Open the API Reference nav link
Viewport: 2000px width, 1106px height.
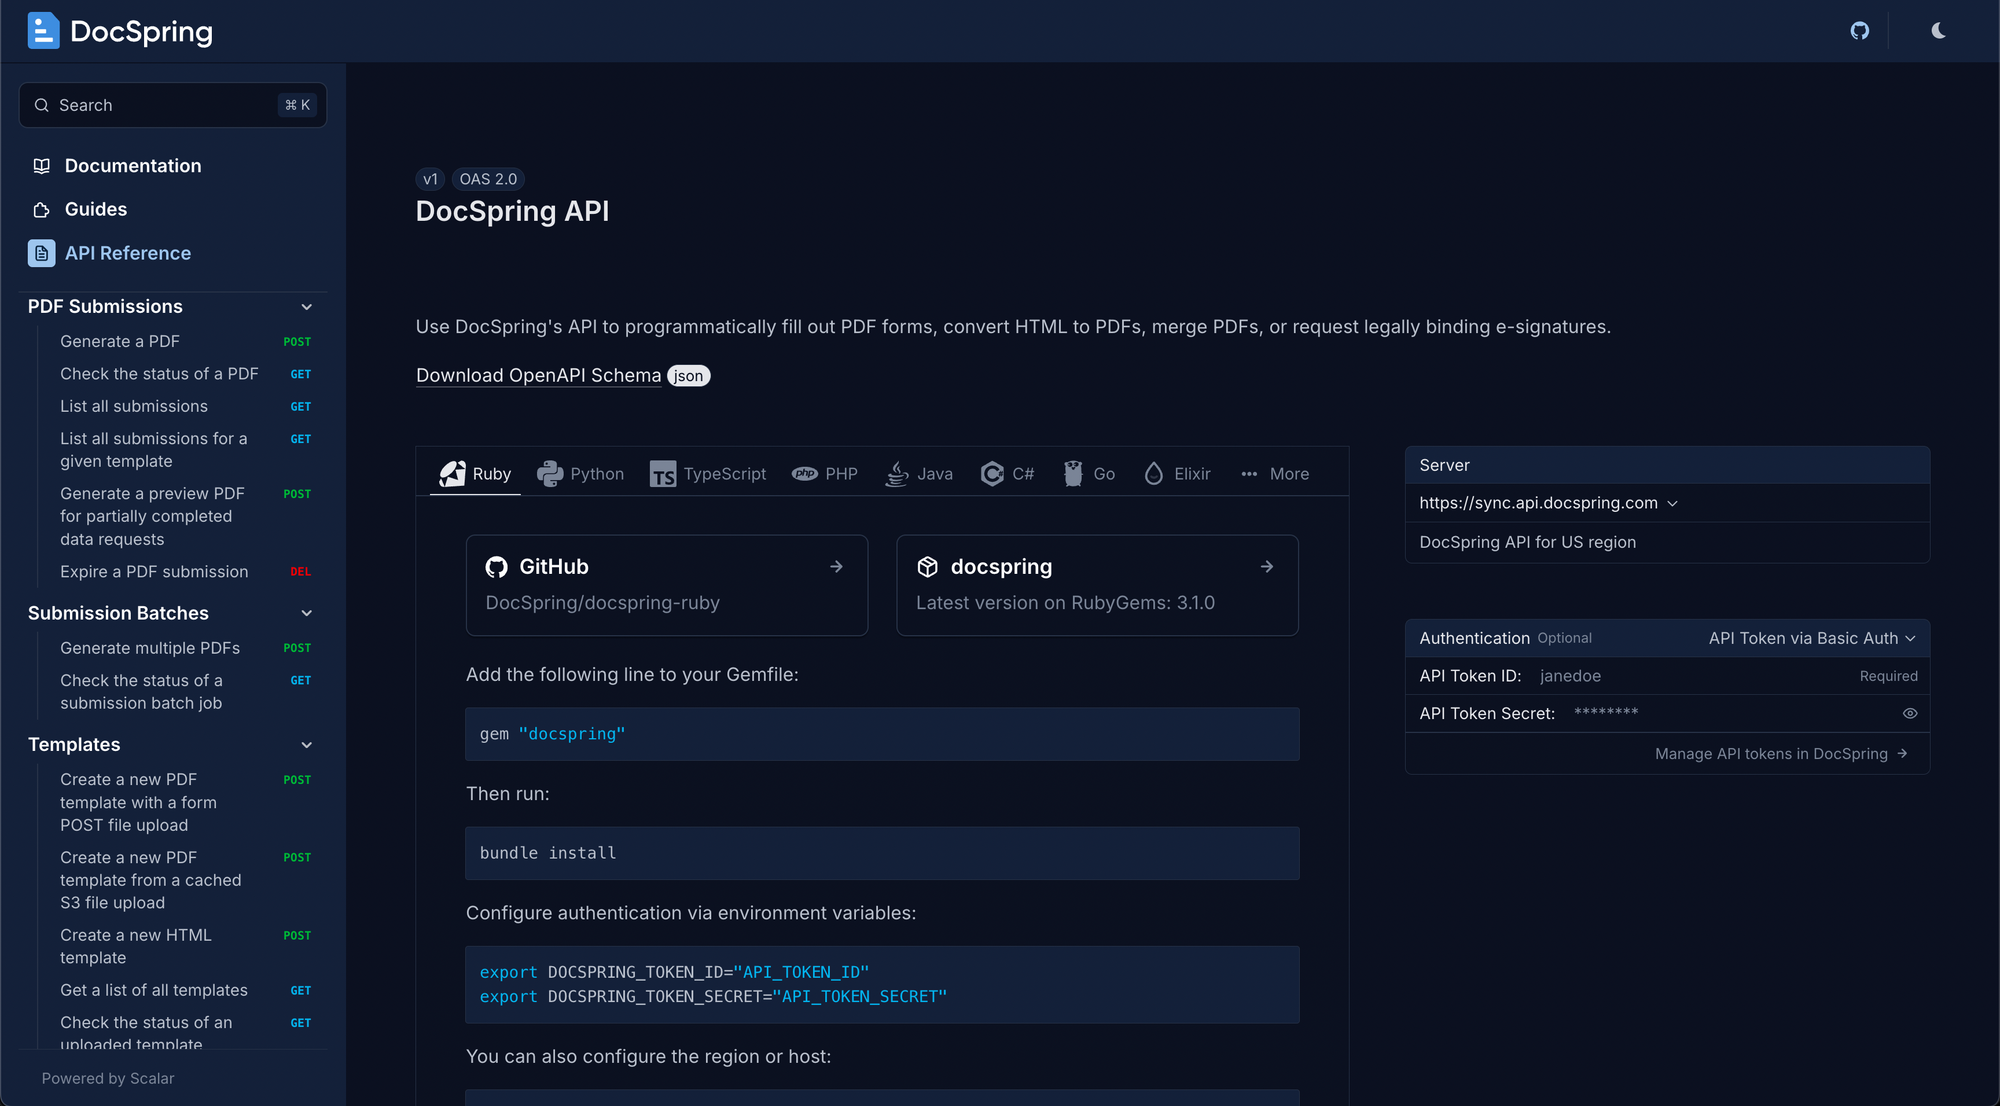tap(128, 253)
